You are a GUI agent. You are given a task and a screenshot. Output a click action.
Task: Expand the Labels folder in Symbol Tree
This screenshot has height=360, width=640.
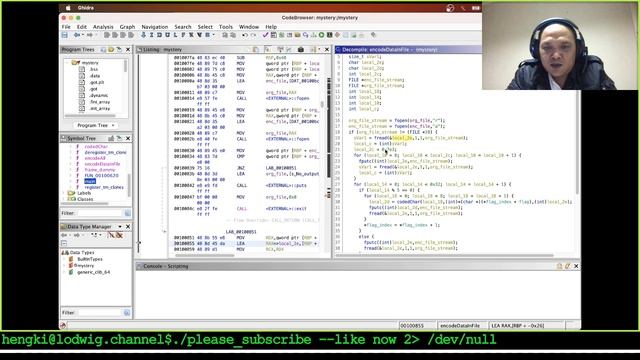pos(64,193)
